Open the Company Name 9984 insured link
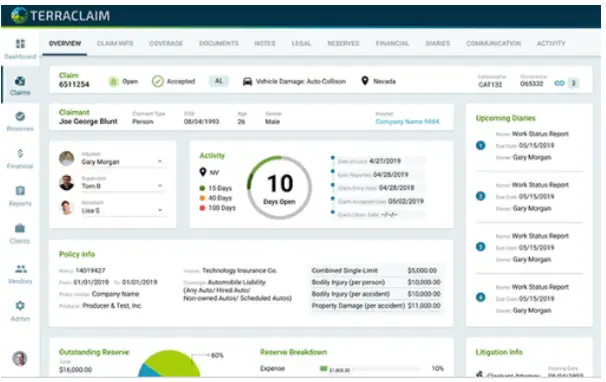The height and width of the screenshot is (382, 606). point(407,122)
